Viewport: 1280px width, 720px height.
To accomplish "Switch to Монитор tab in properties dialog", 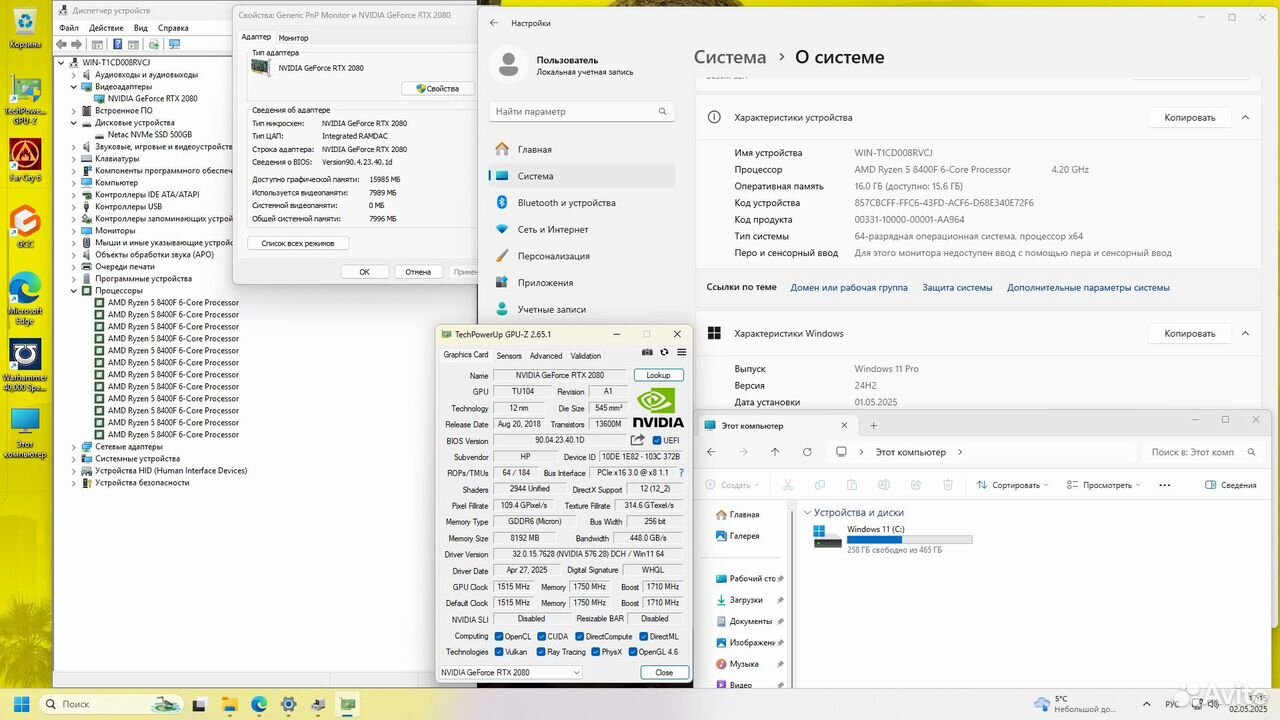I will click(x=293, y=38).
